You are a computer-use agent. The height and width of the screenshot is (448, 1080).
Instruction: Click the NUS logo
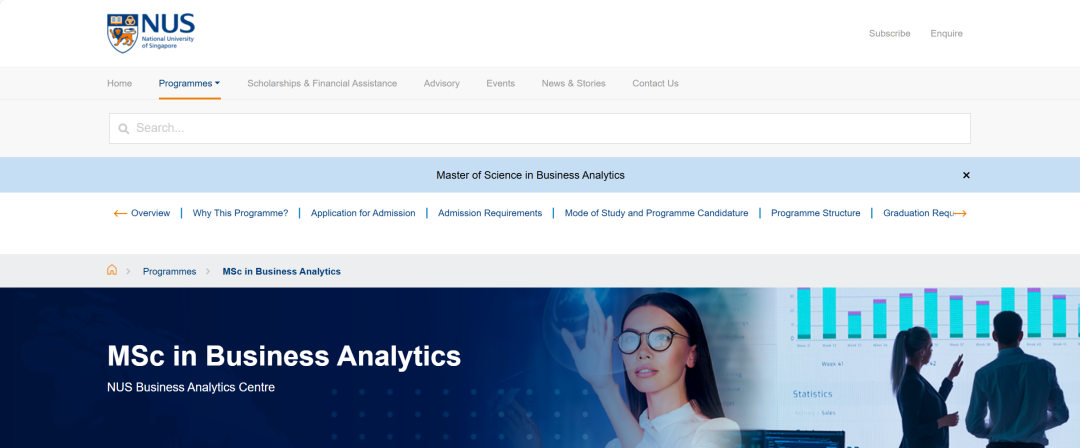tap(151, 33)
